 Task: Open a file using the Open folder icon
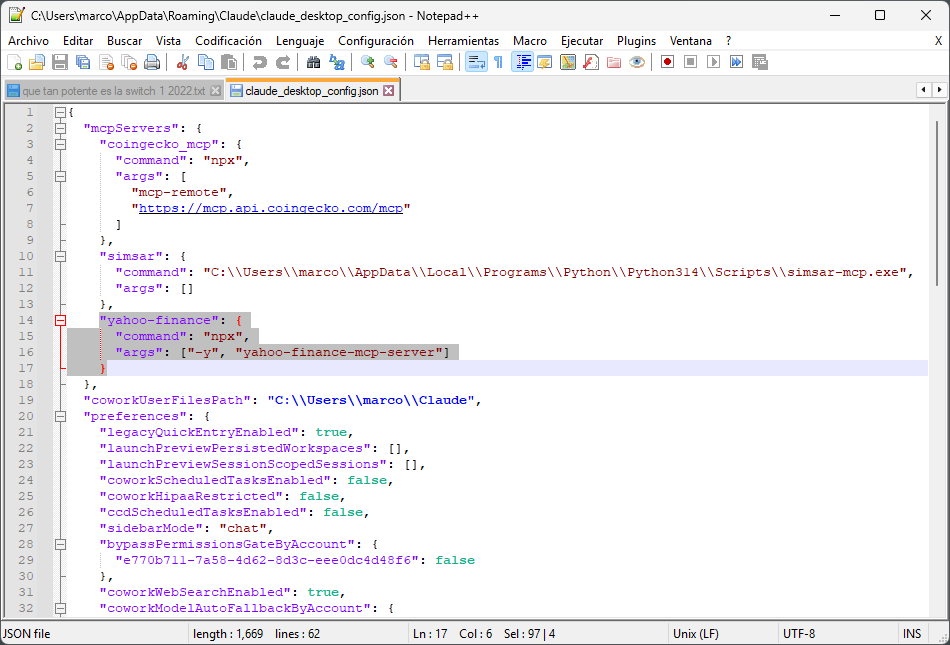tap(37, 62)
